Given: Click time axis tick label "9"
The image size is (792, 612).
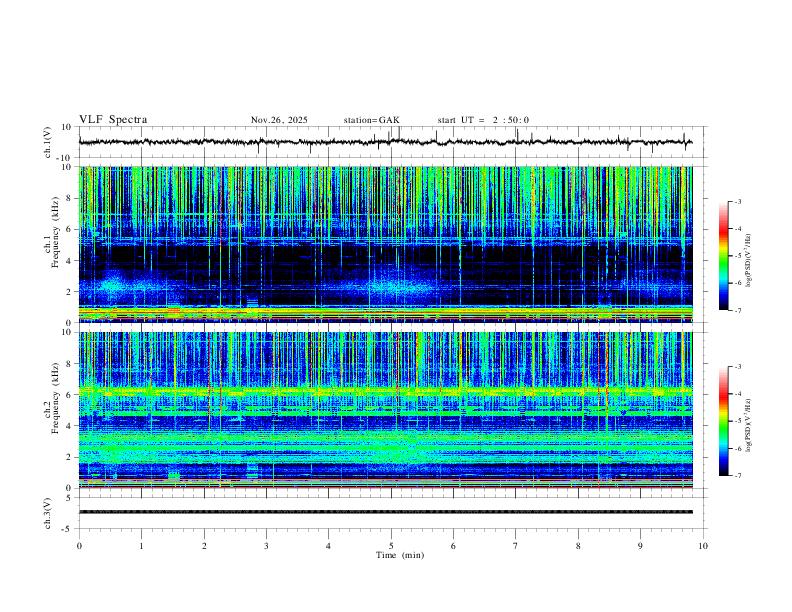Looking at the screenshot, I should tap(640, 546).
